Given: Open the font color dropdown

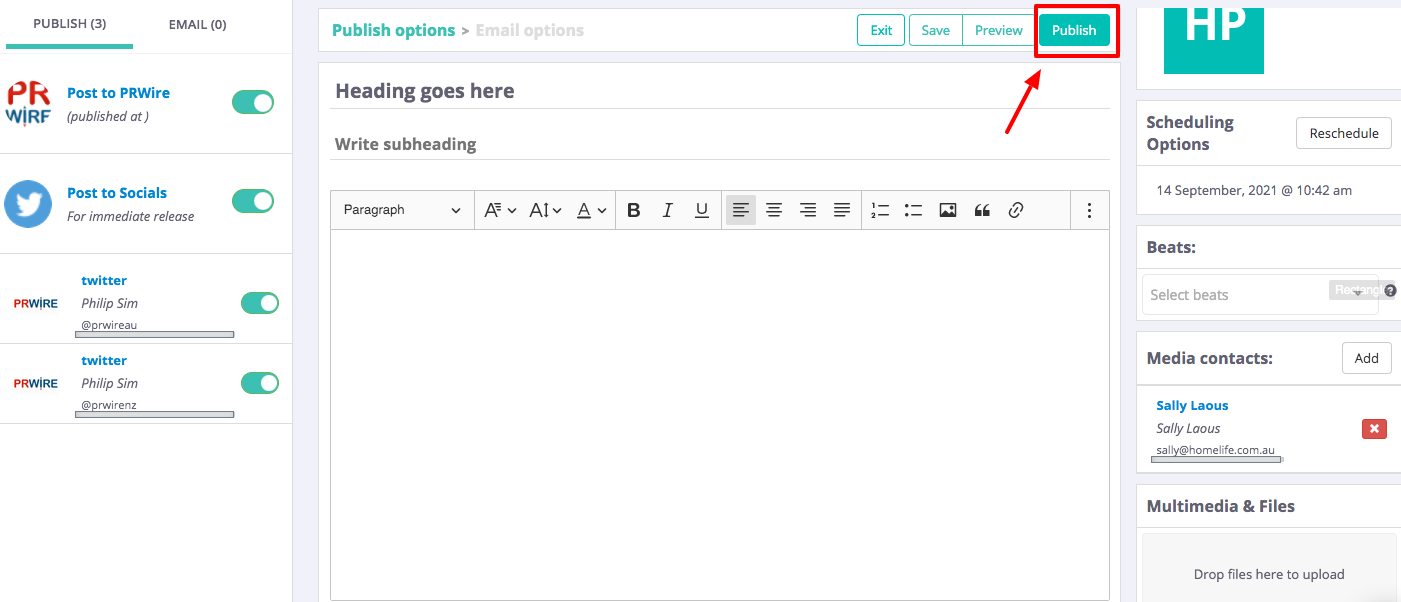Looking at the screenshot, I should pyautogui.click(x=592, y=210).
